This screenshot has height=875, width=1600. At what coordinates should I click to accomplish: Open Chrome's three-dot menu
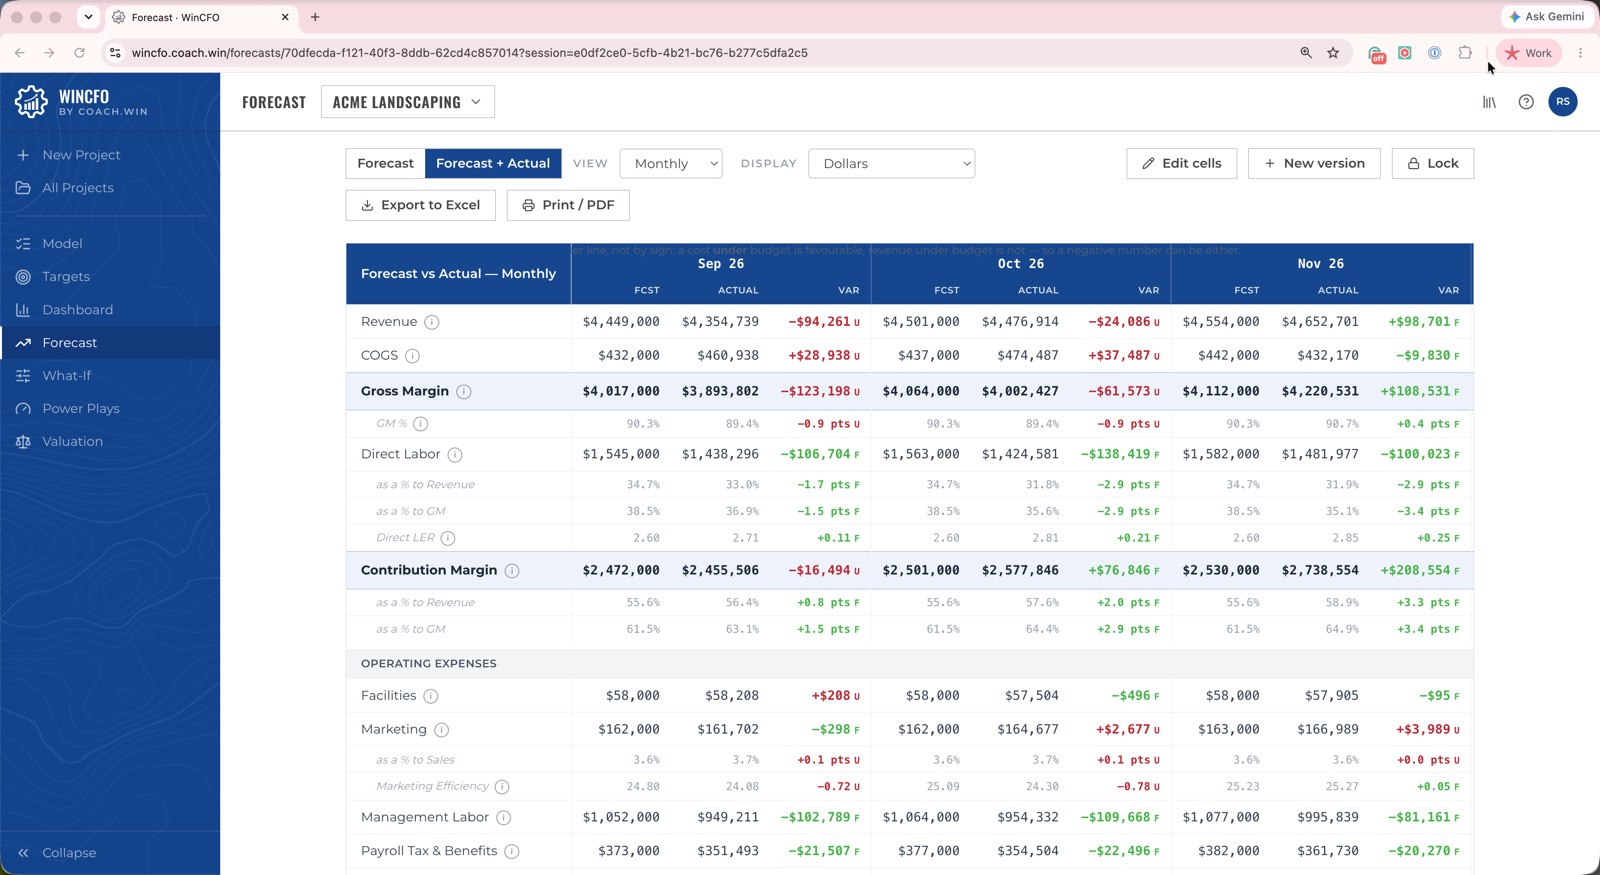pos(1580,53)
